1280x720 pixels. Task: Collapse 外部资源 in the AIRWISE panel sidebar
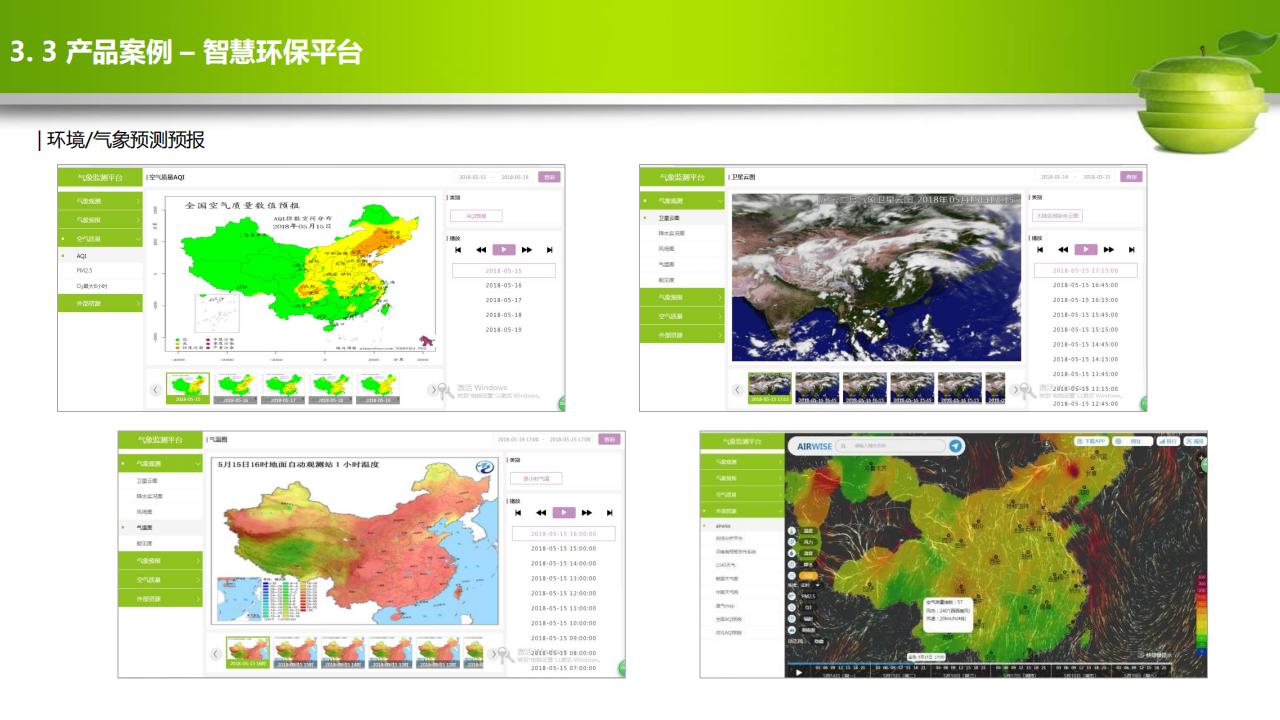coord(742,510)
